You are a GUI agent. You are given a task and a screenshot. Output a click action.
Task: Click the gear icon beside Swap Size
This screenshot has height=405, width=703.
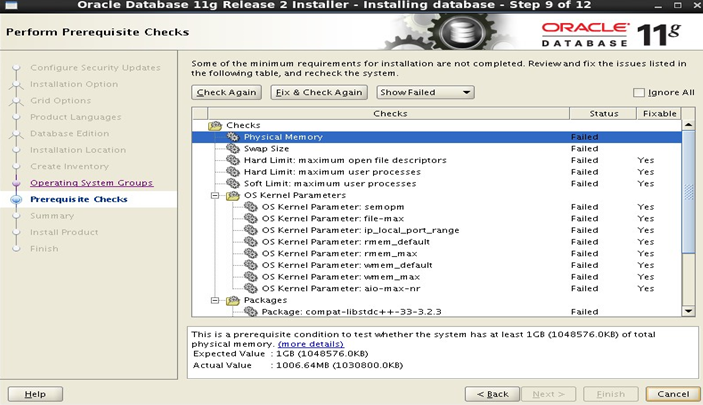coord(233,148)
